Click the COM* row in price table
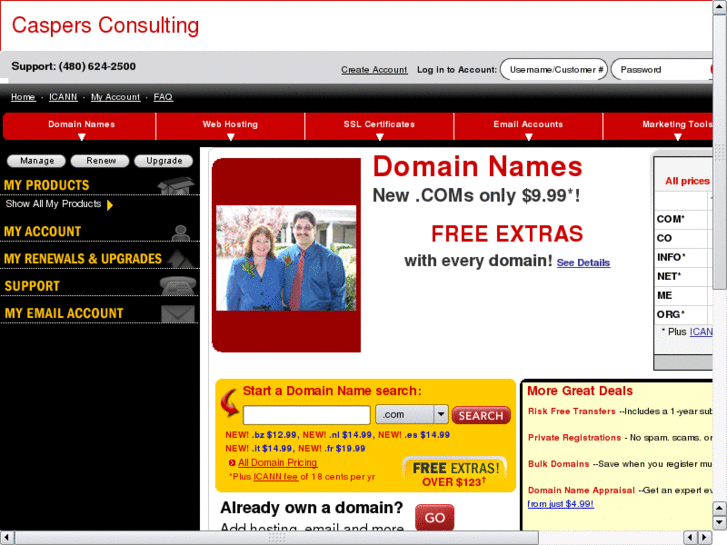The width and height of the screenshot is (727, 545). pos(683,219)
